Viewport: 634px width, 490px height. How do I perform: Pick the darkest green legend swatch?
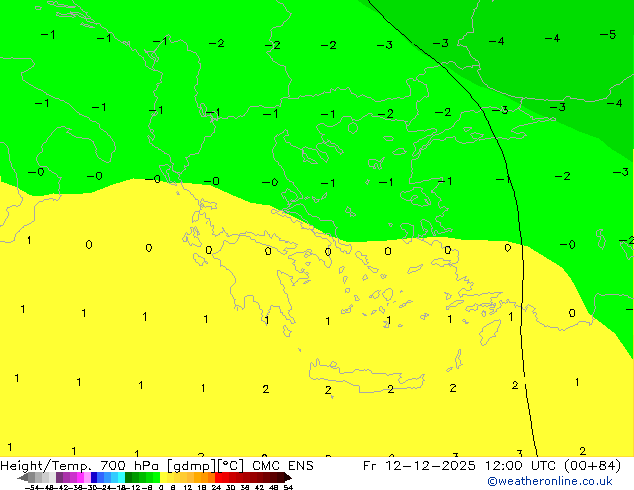click(x=129, y=478)
